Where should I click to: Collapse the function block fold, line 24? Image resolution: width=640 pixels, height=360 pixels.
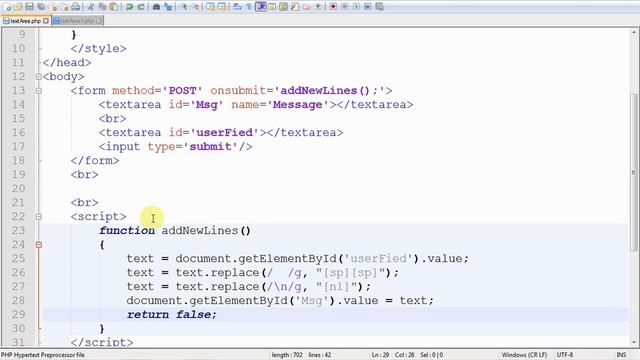39,244
